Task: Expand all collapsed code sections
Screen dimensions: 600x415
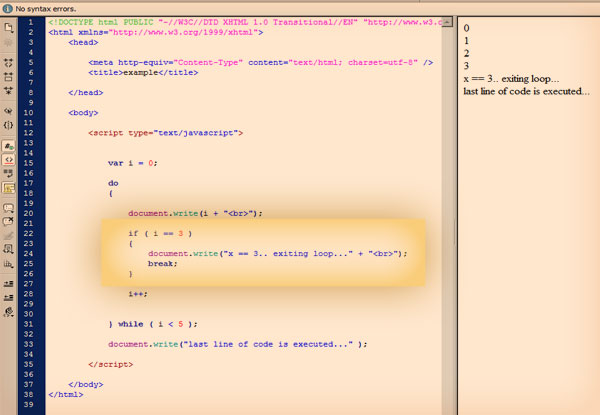Action: (x=8, y=91)
